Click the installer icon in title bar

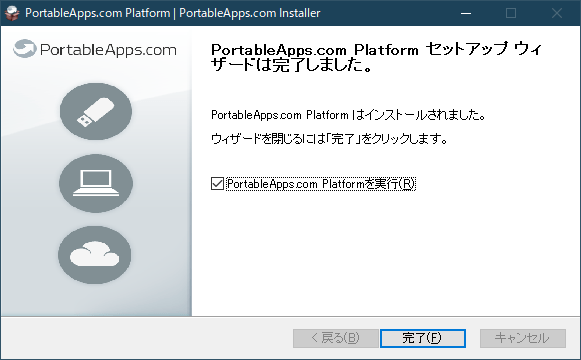12,13
